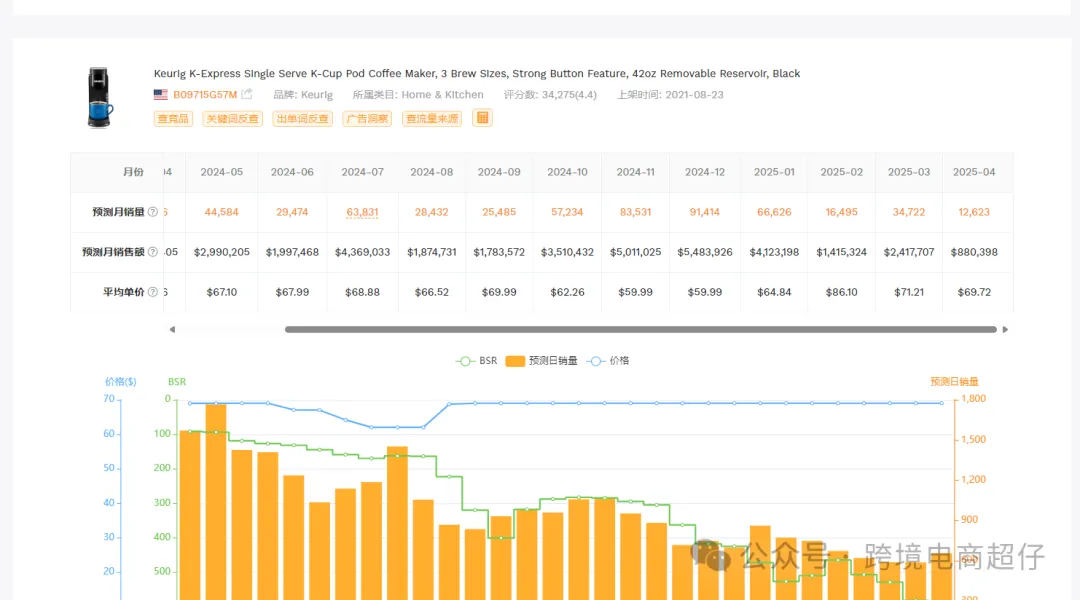This screenshot has height=600, width=1080.
Task: Click the 关键词反查 button
Action: click(233, 118)
